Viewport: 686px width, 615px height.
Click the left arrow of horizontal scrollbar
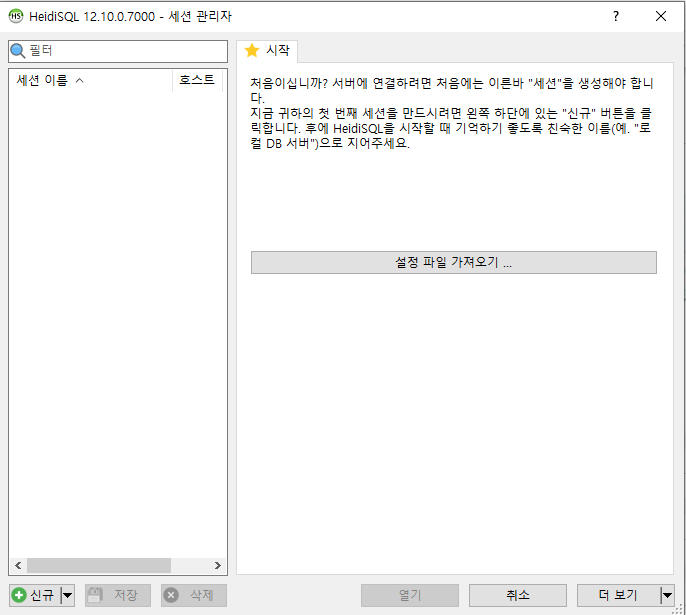18,566
